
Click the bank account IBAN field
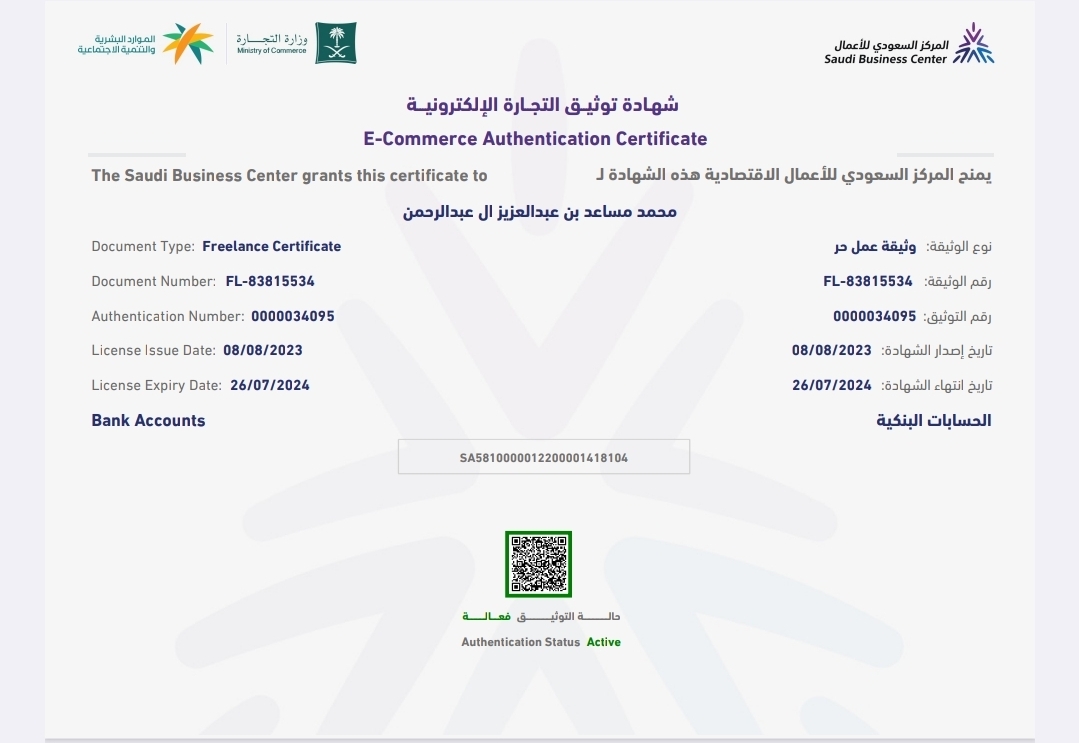tap(544, 457)
